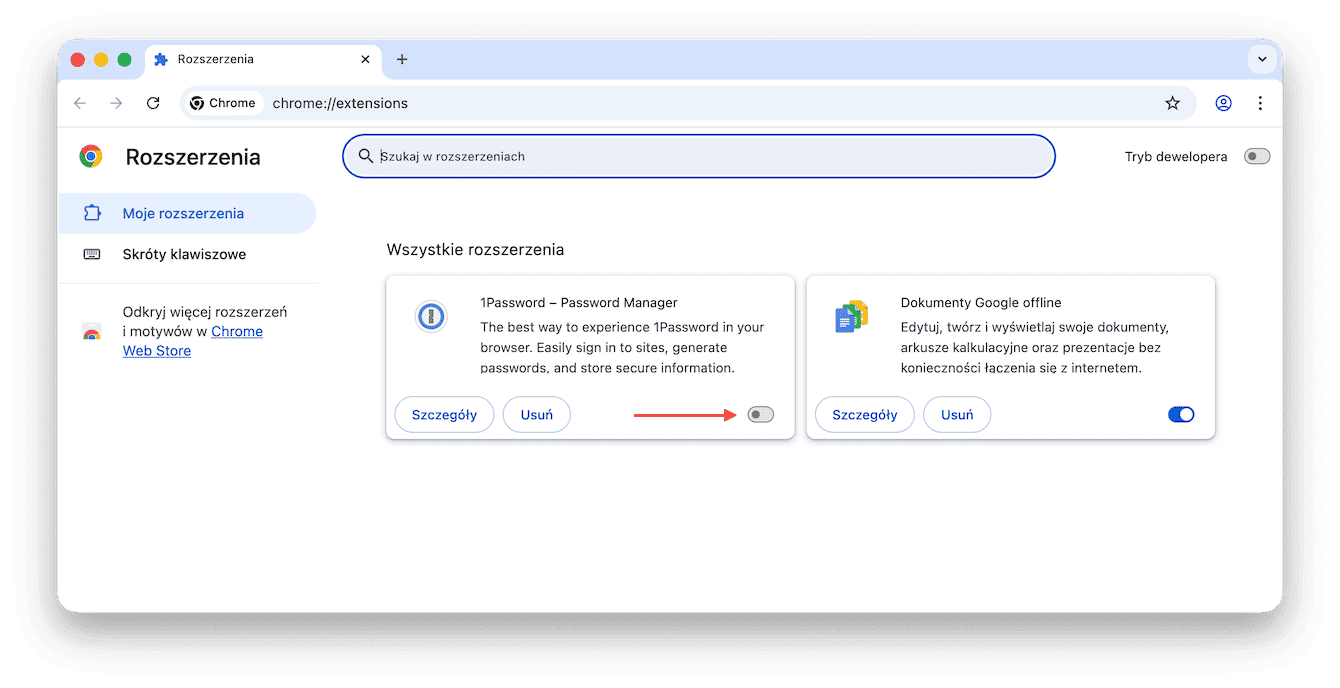Click Usuń for 1Password
Viewport: 1340px width, 688px height.
(x=537, y=415)
